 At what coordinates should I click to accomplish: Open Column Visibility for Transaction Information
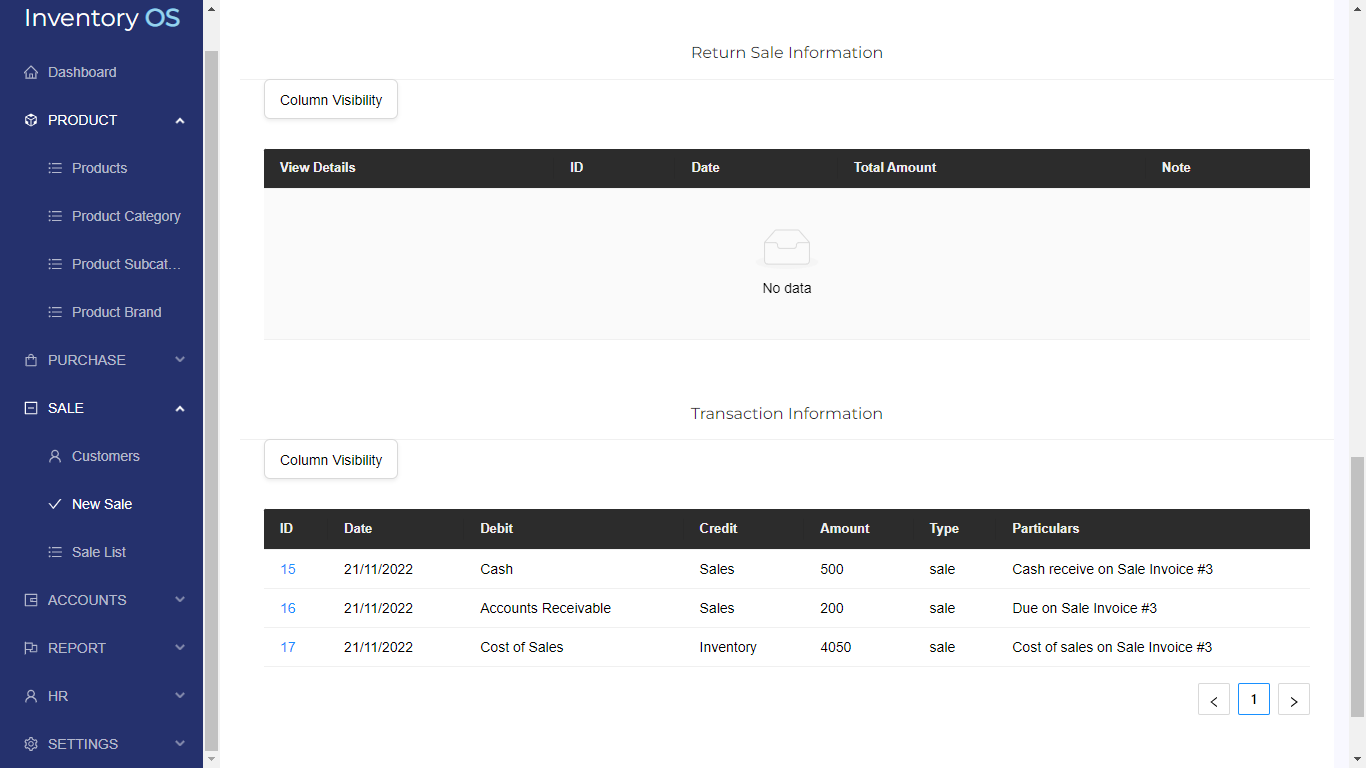pyautogui.click(x=330, y=459)
